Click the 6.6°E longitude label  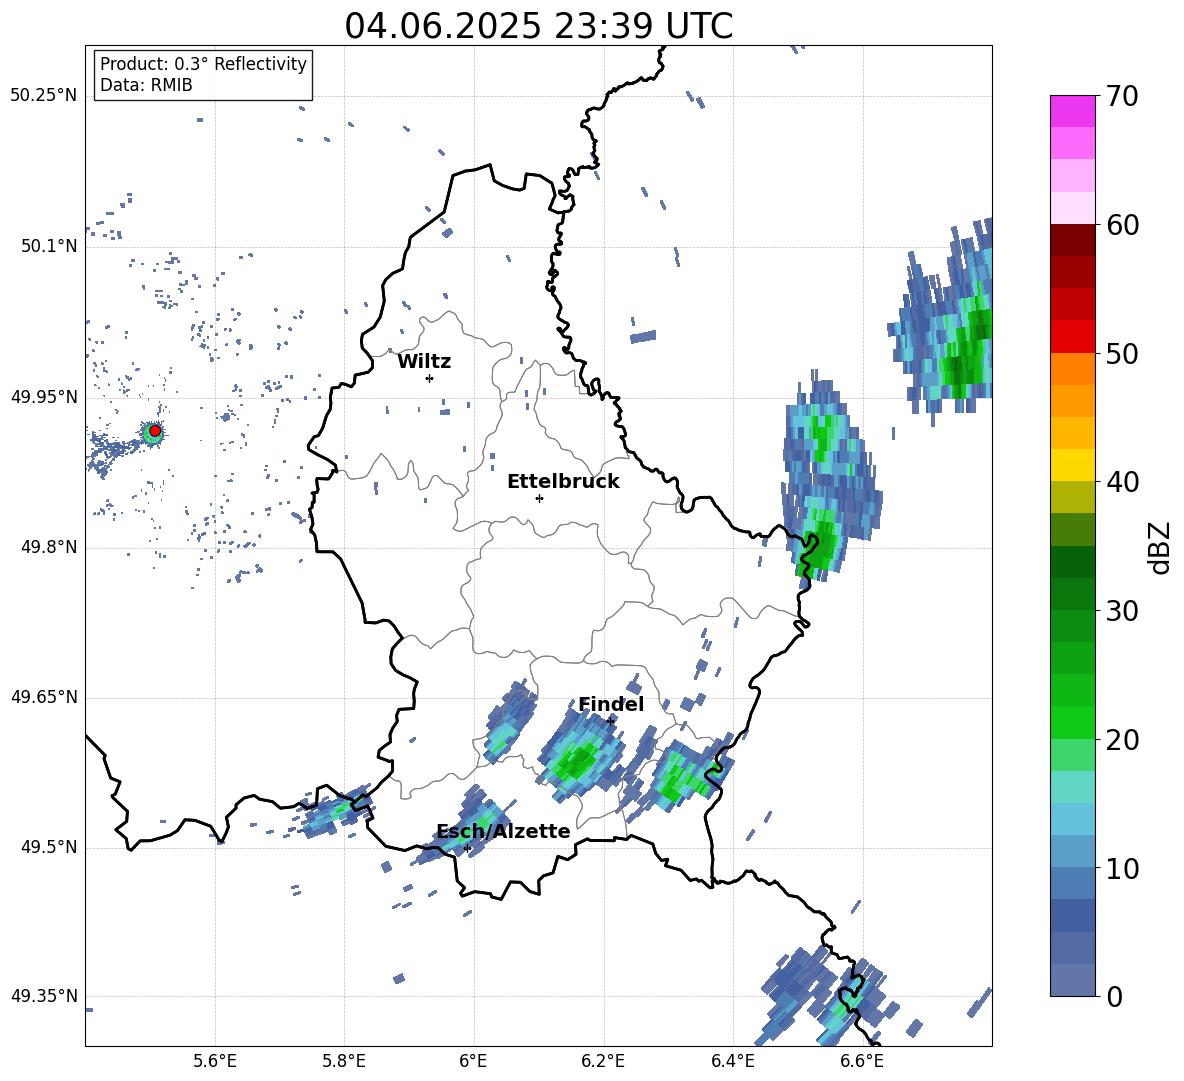[x=862, y=1061]
